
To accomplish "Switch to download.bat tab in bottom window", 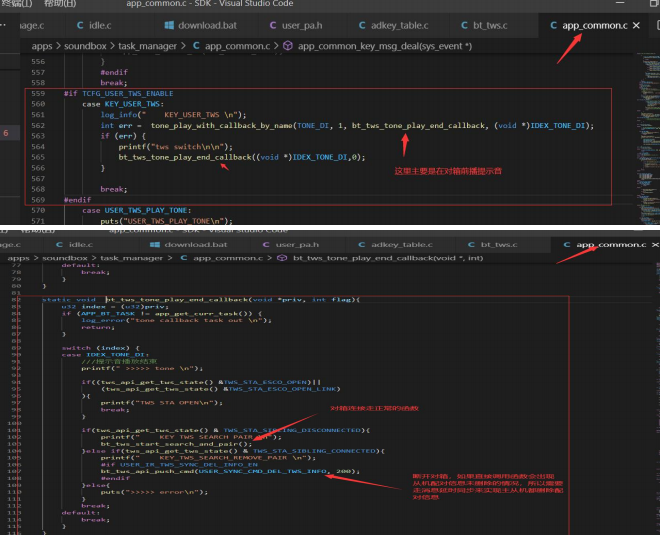I will coord(189,245).
